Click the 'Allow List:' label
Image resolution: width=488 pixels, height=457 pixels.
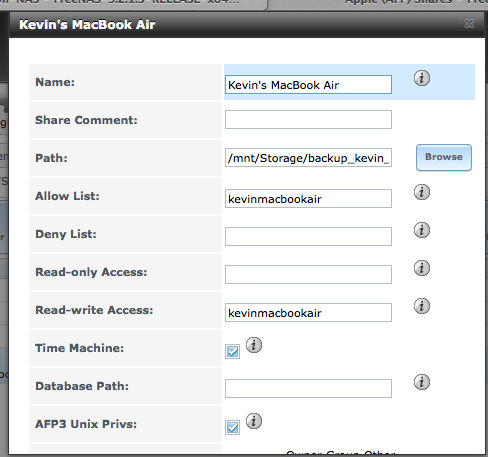pos(67,196)
